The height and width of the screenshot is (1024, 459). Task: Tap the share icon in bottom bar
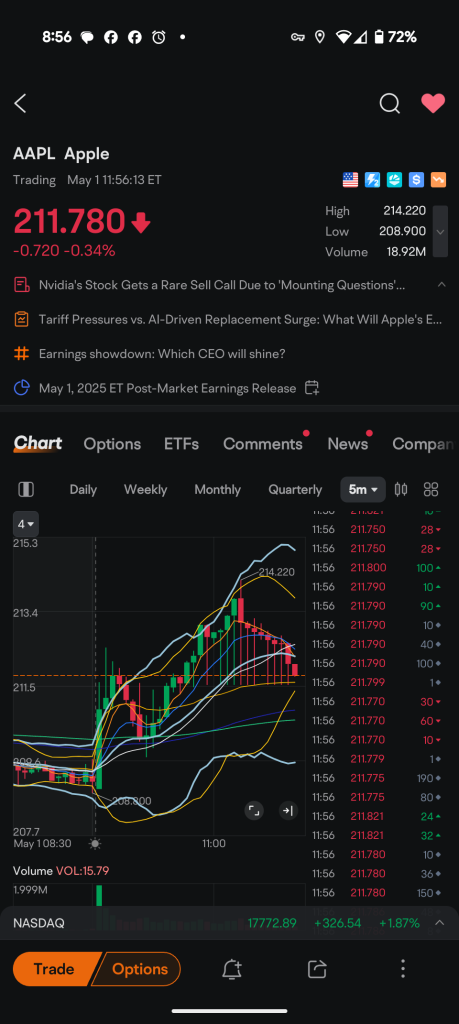click(x=317, y=968)
